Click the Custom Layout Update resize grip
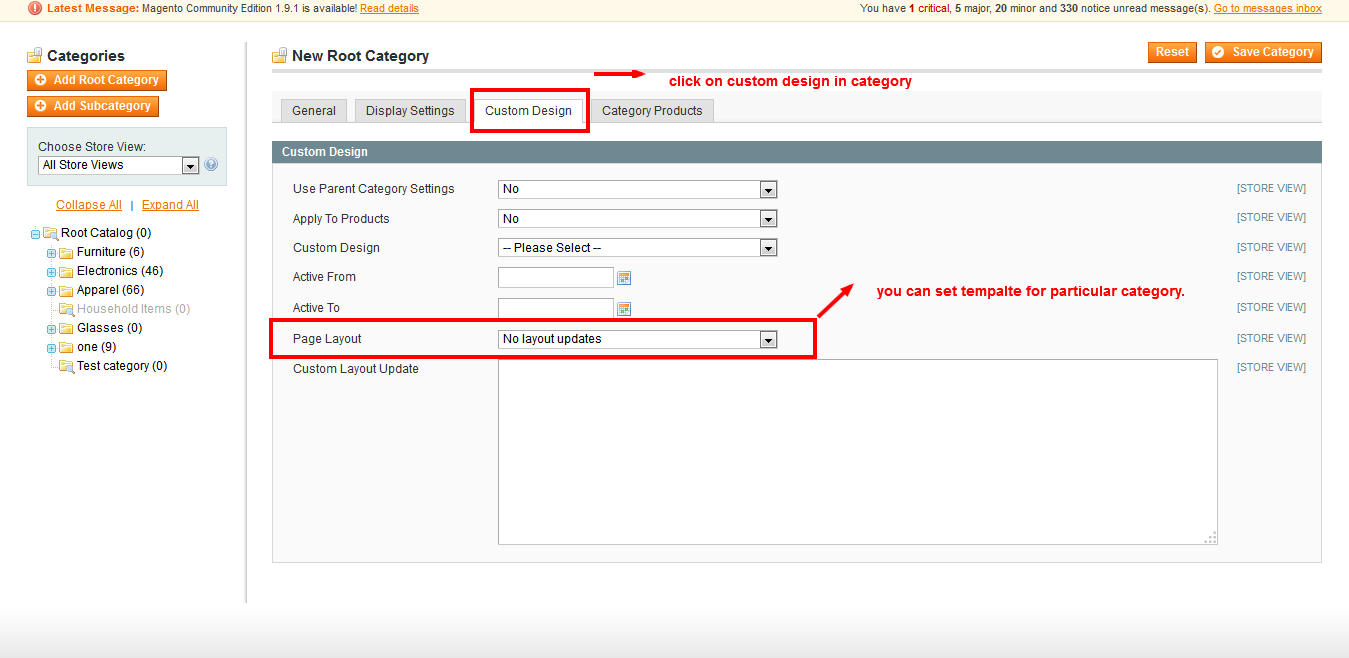The width and height of the screenshot is (1349, 658). pos(1210,537)
